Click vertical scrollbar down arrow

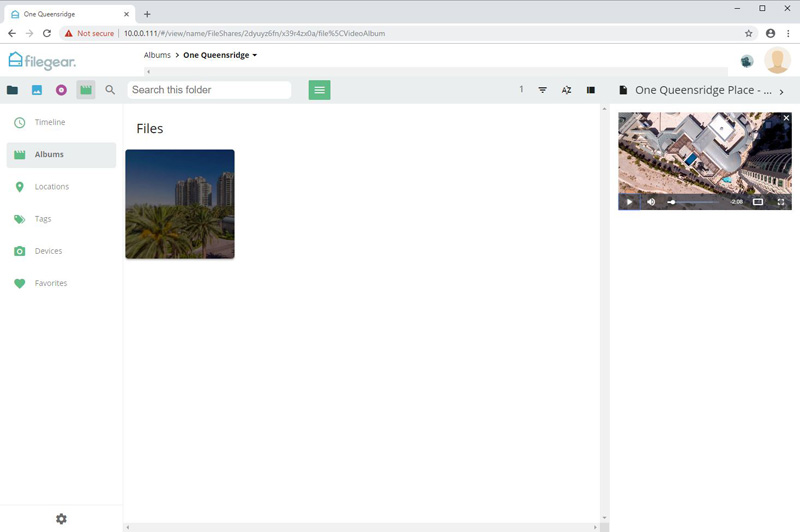604,518
